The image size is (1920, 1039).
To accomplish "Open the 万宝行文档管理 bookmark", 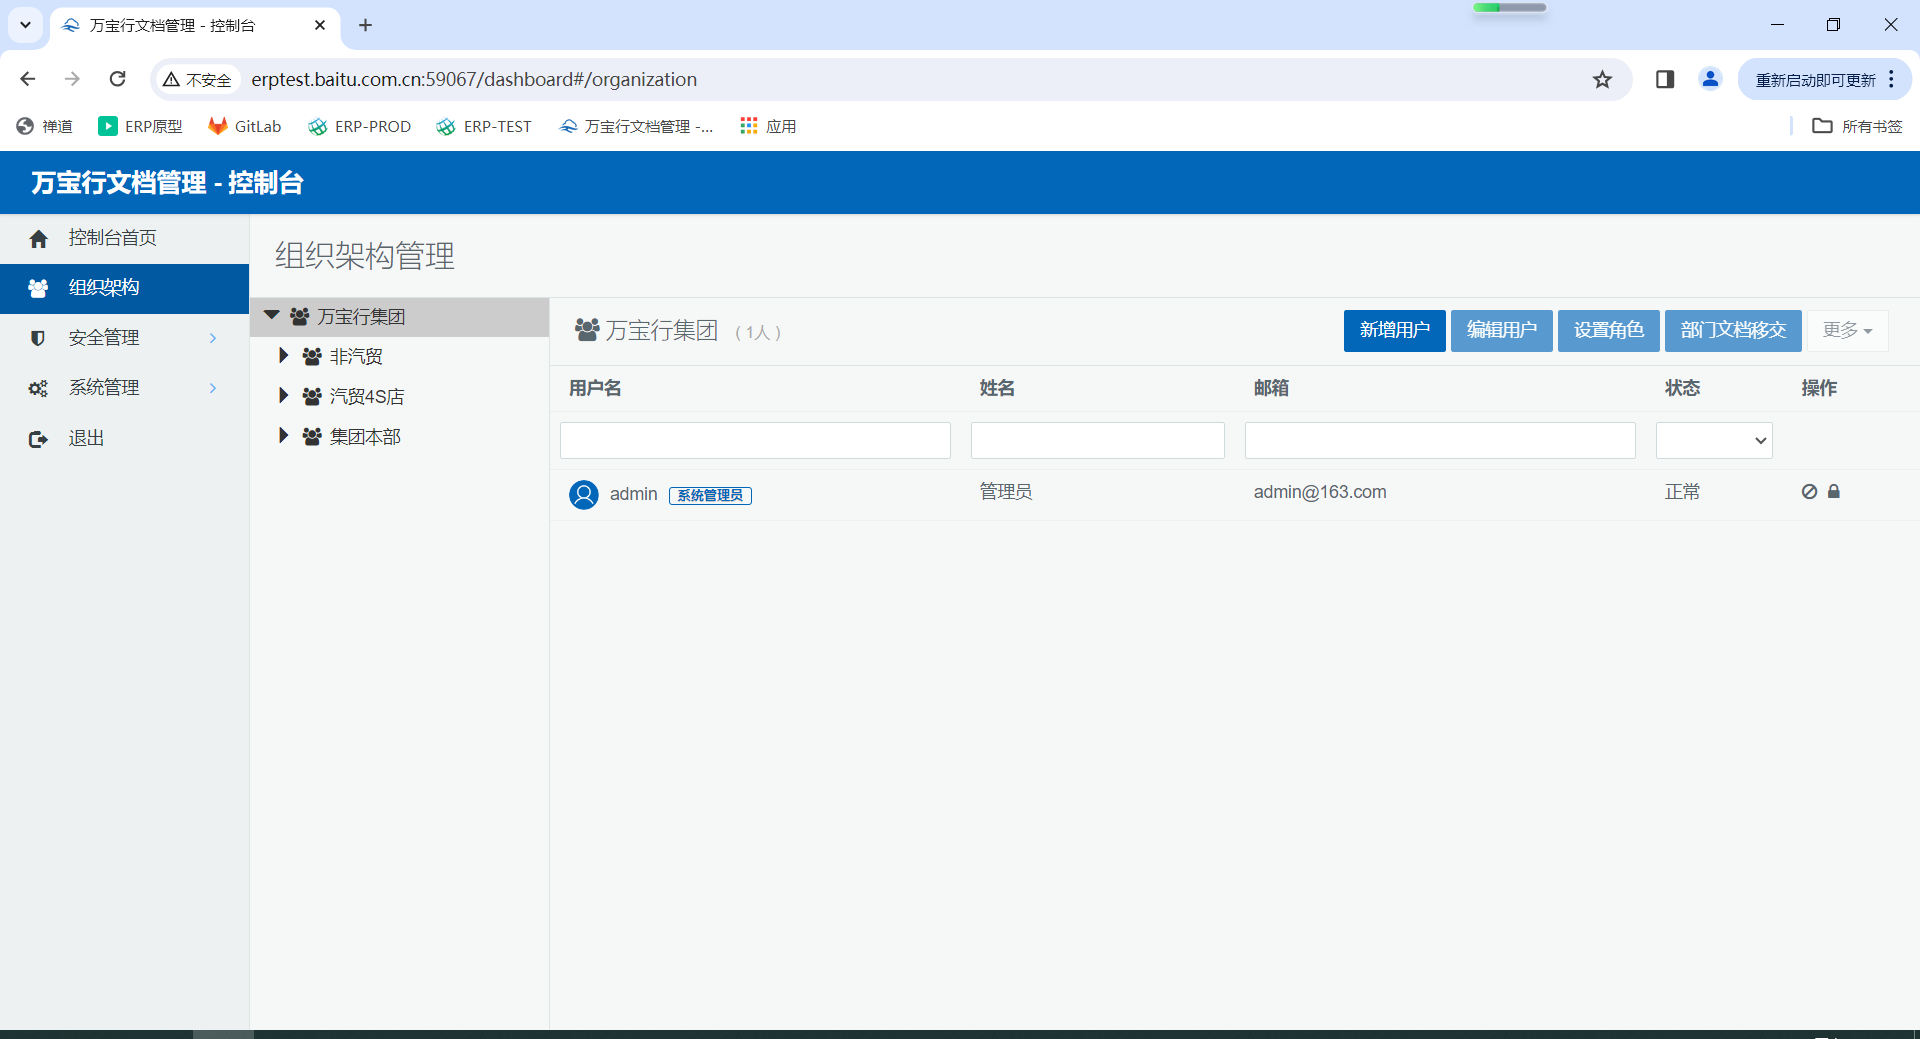I will tap(636, 126).
